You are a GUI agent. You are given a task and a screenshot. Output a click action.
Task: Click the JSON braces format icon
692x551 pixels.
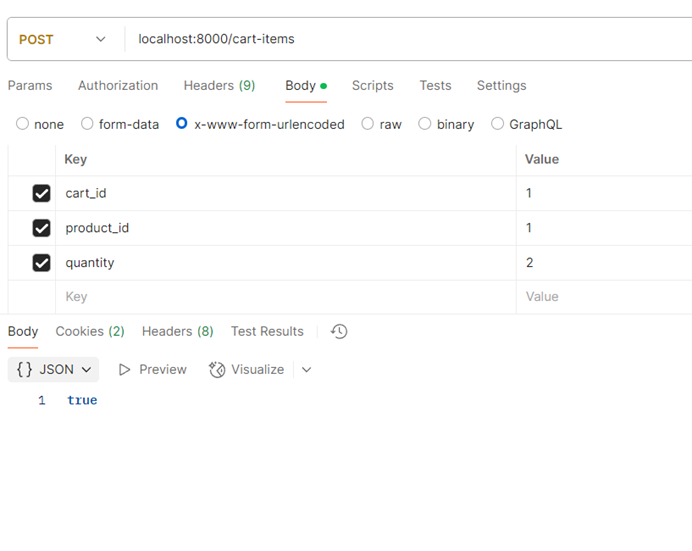pyautogui.click(x=25, y=370)
